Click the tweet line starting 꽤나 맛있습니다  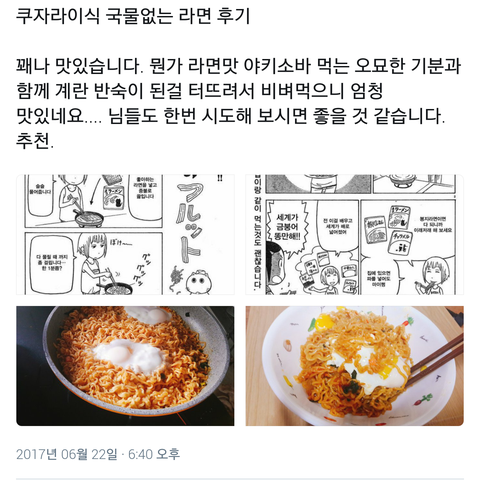coord(238,66)
